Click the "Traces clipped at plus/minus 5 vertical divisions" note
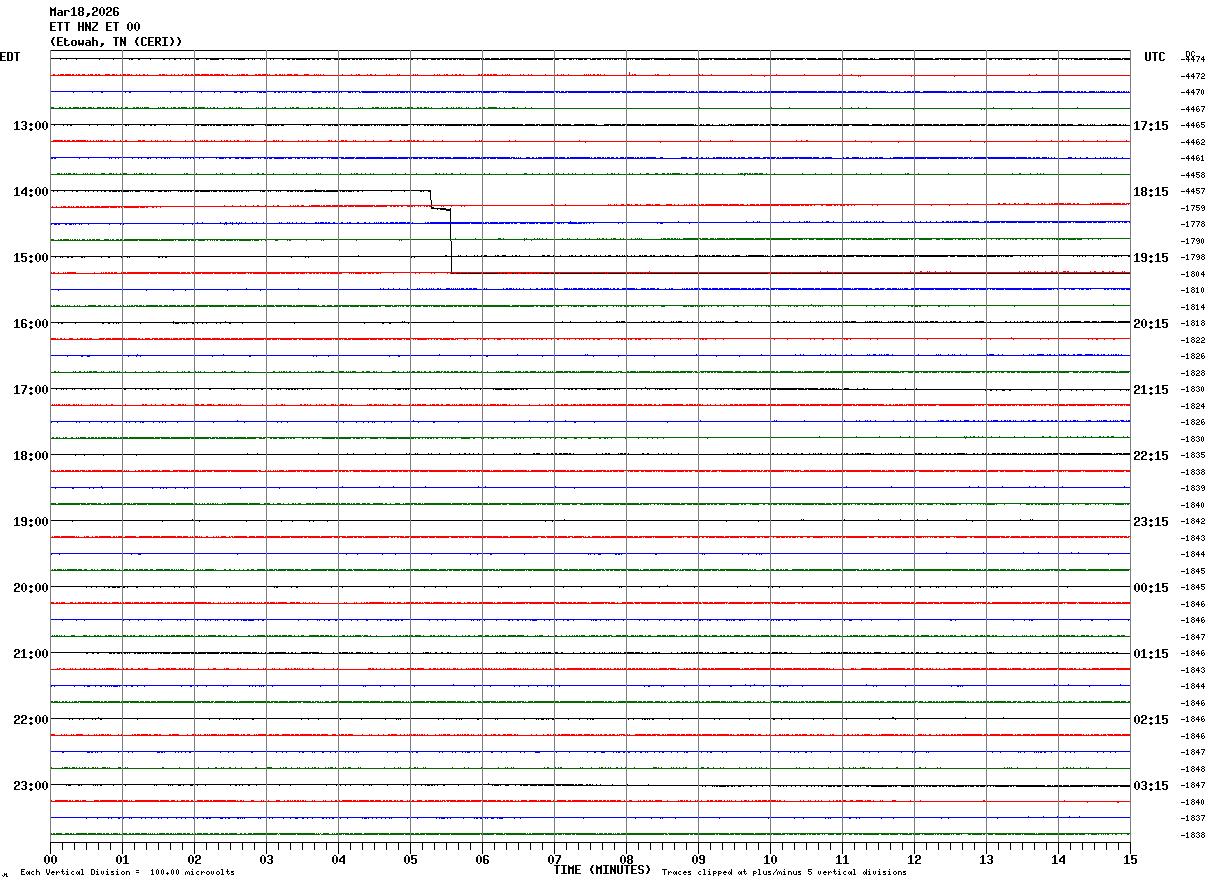Viewport: 1210px width, 886px height. [x=784, y=873]
